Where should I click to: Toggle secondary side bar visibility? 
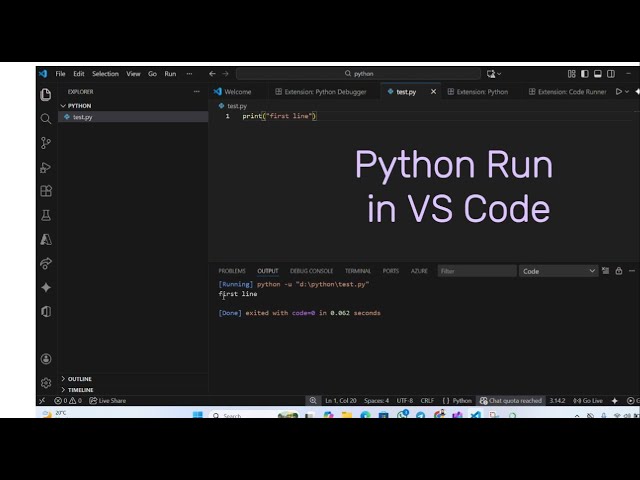coord(611,74)
